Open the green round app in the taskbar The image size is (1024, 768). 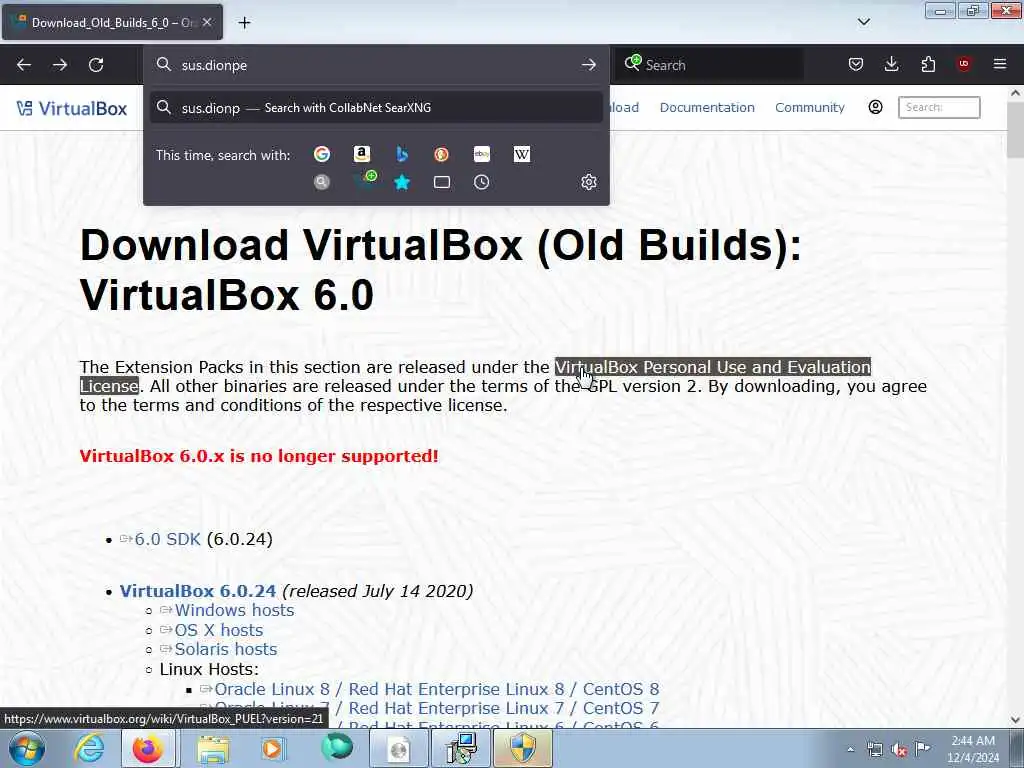(336, 748)
